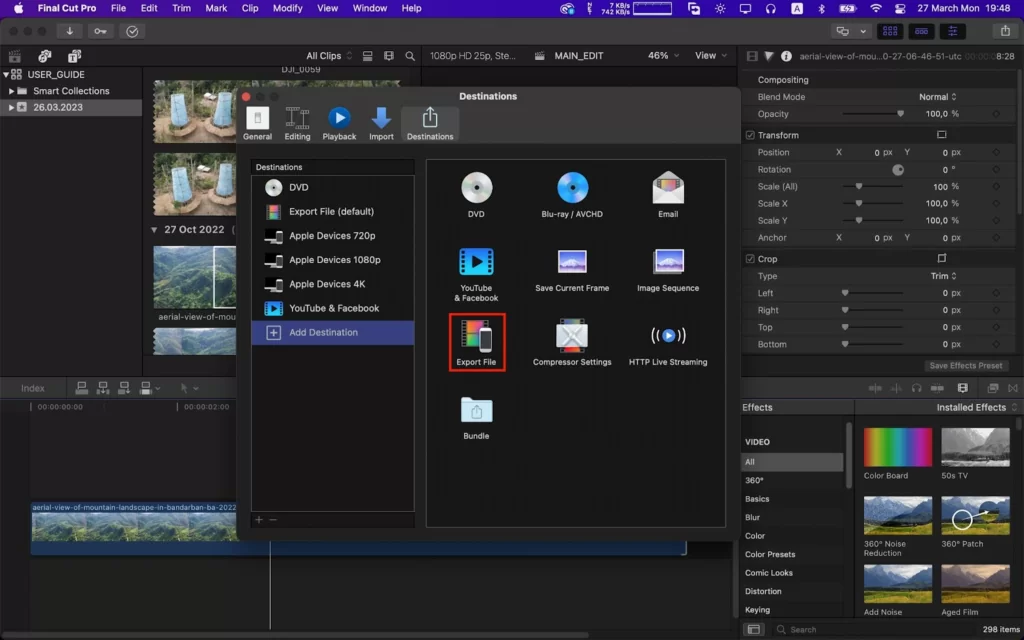Screen dimensions: 1024x640
Task: Select YouTube & Facebook icon in grid
Action: pos(476,262)
